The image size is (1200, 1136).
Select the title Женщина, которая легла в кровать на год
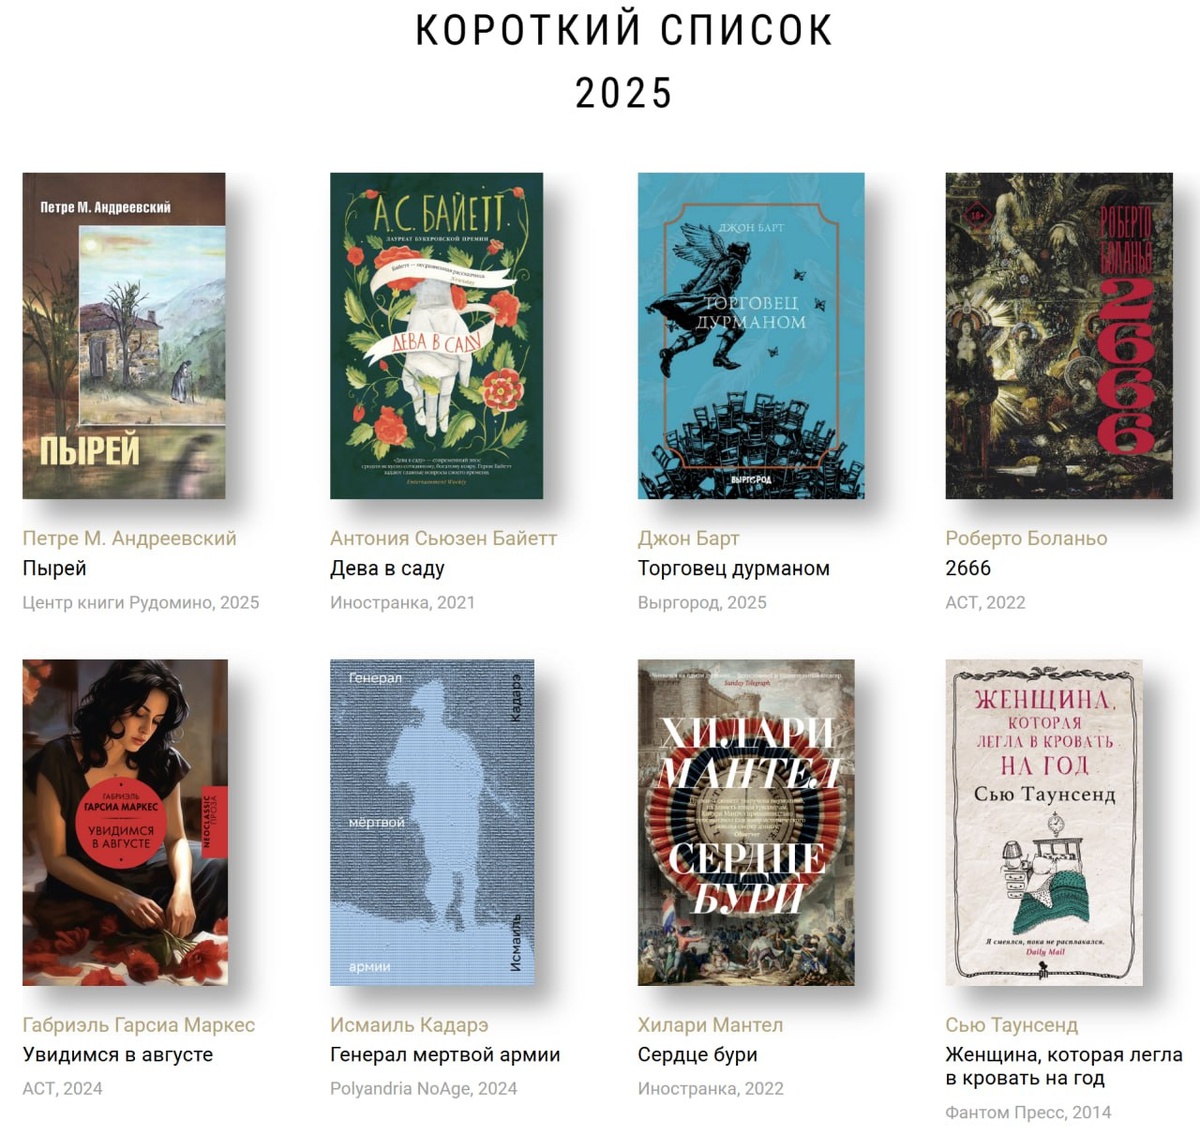click(1064, 1066)
